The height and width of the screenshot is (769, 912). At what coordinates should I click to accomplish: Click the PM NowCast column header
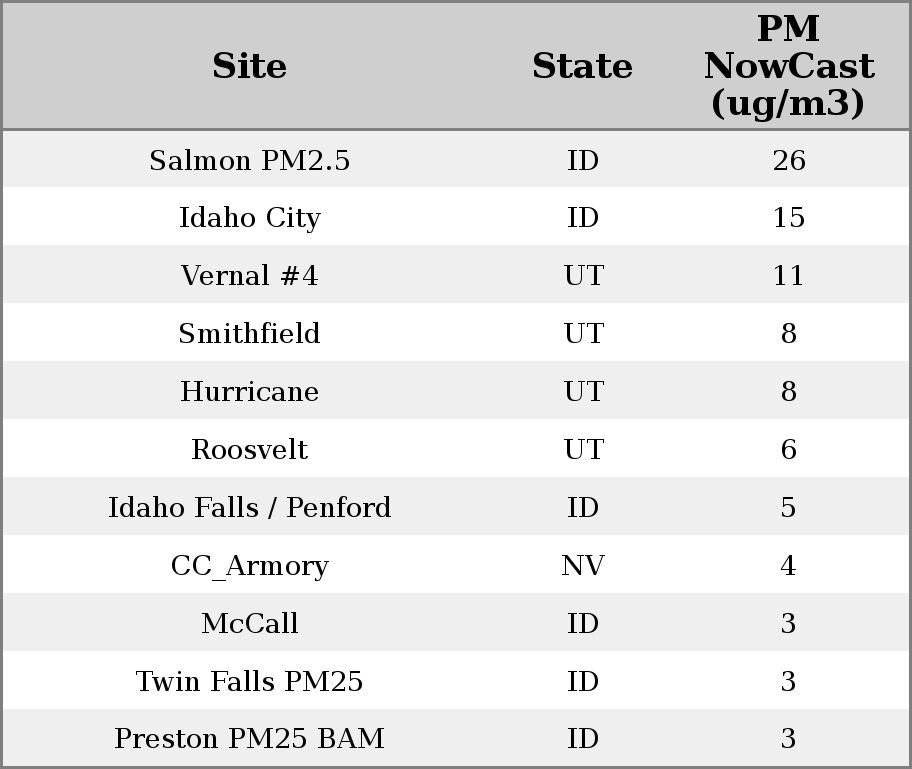[x=788, y=66]
